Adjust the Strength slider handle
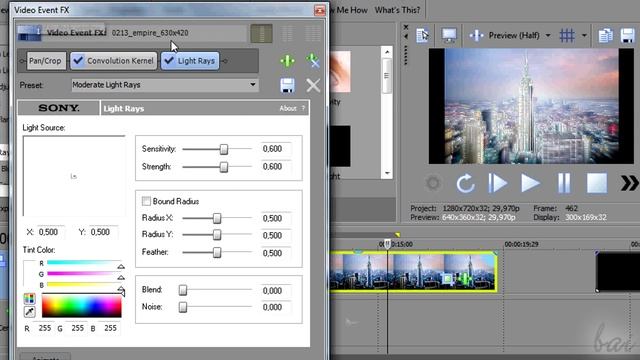Viewport: 640px width, 360px height. click(x=224, y=167)
